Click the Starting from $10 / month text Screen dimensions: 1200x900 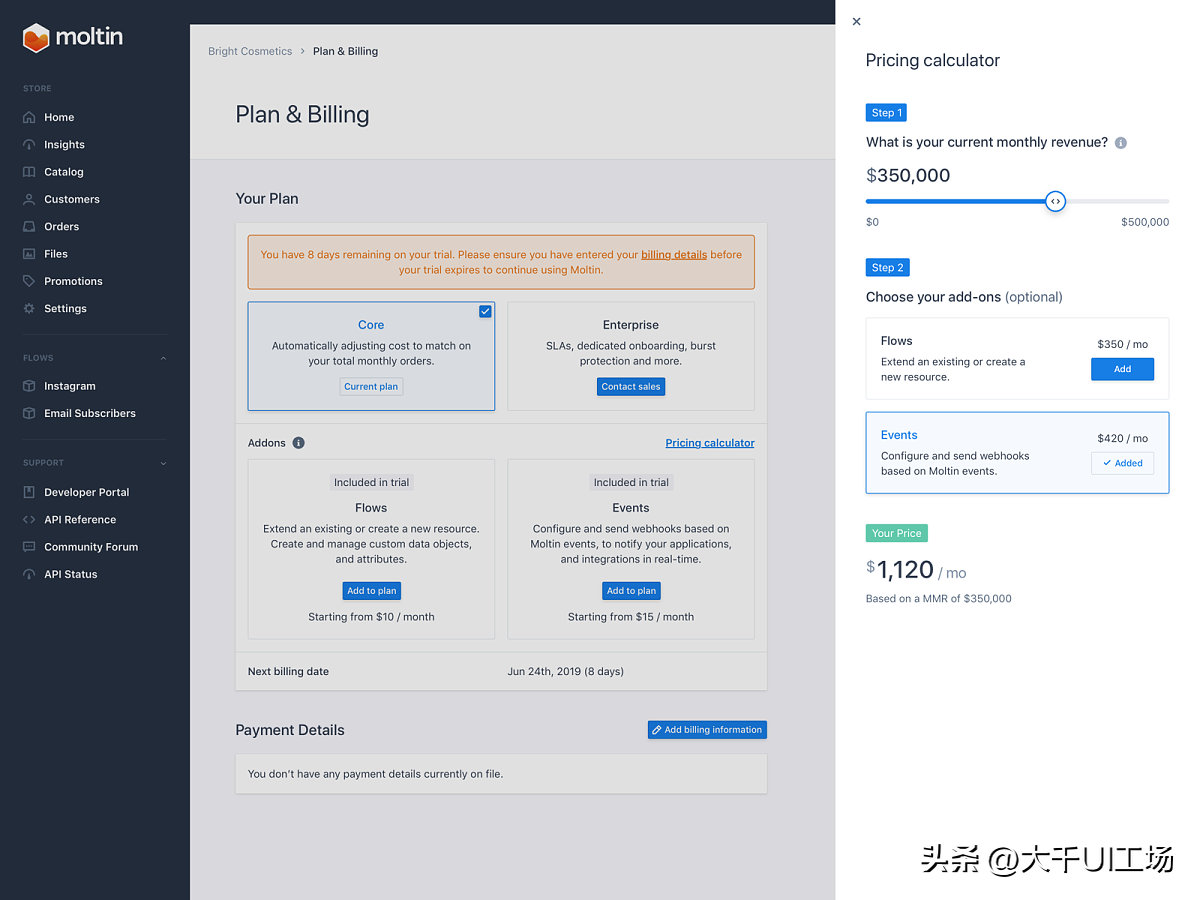[x=371, y=617]
